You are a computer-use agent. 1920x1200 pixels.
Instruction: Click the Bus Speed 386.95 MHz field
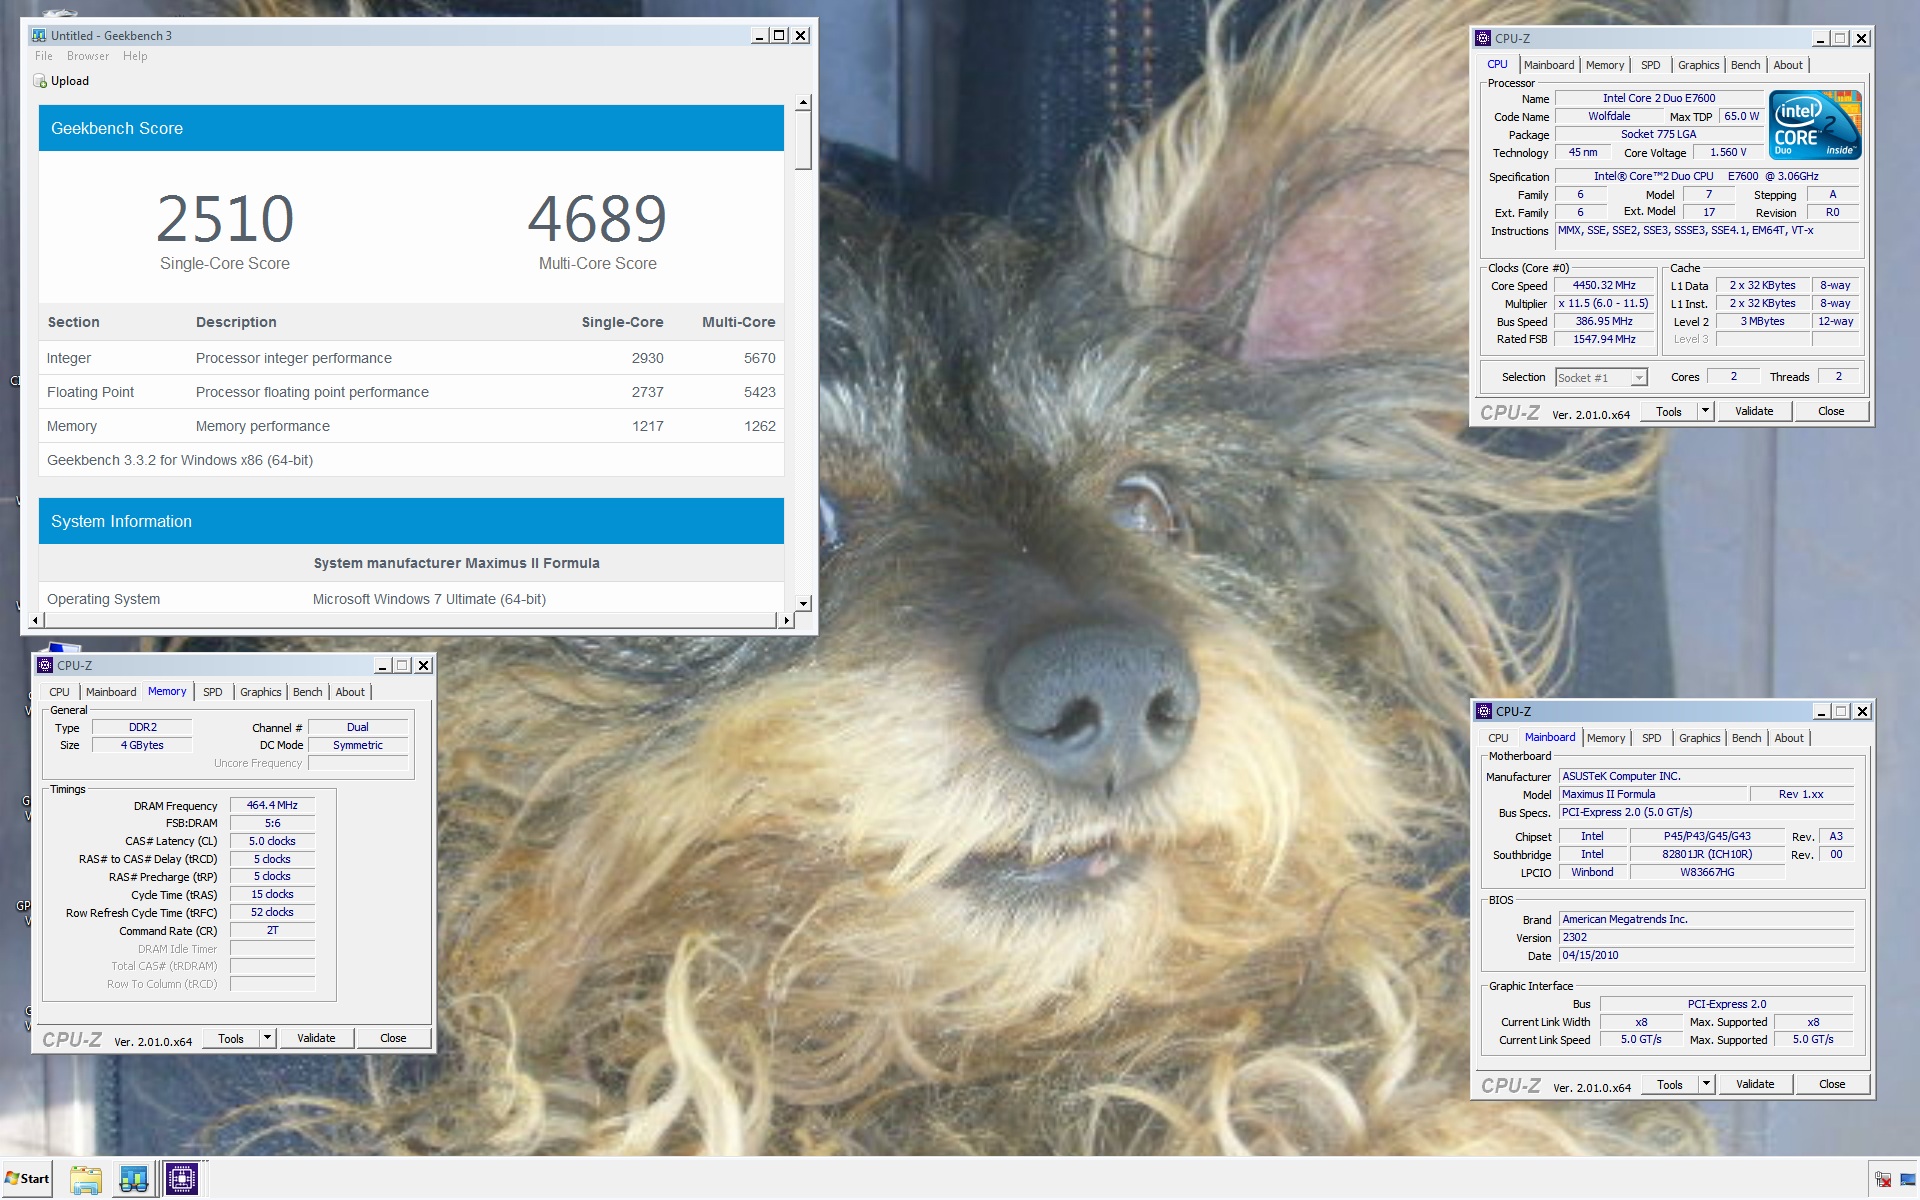[x=1604, y=322]
